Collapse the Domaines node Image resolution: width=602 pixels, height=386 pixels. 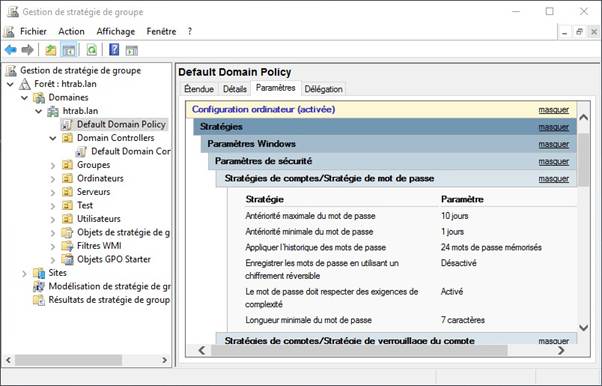[x=25, y=98]
